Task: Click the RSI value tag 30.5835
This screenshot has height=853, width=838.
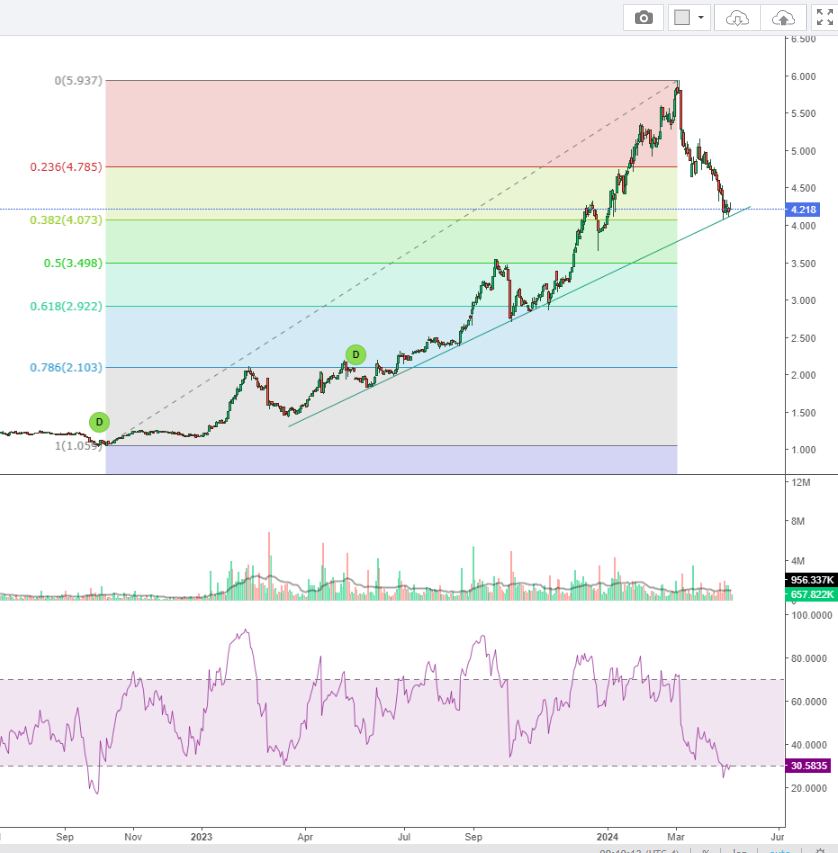Action: (x=808, y=766)
